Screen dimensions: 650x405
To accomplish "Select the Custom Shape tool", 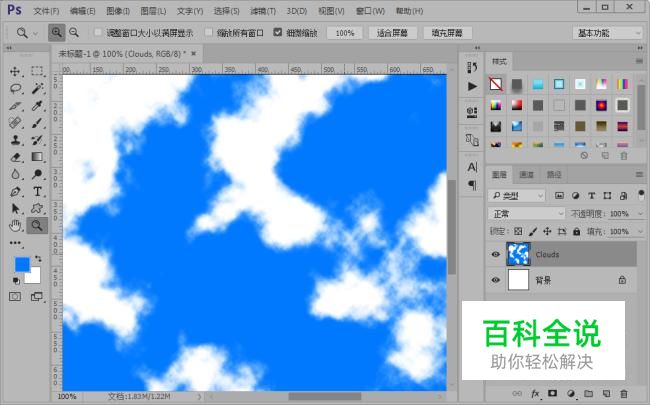I will (x=37, y=209).
